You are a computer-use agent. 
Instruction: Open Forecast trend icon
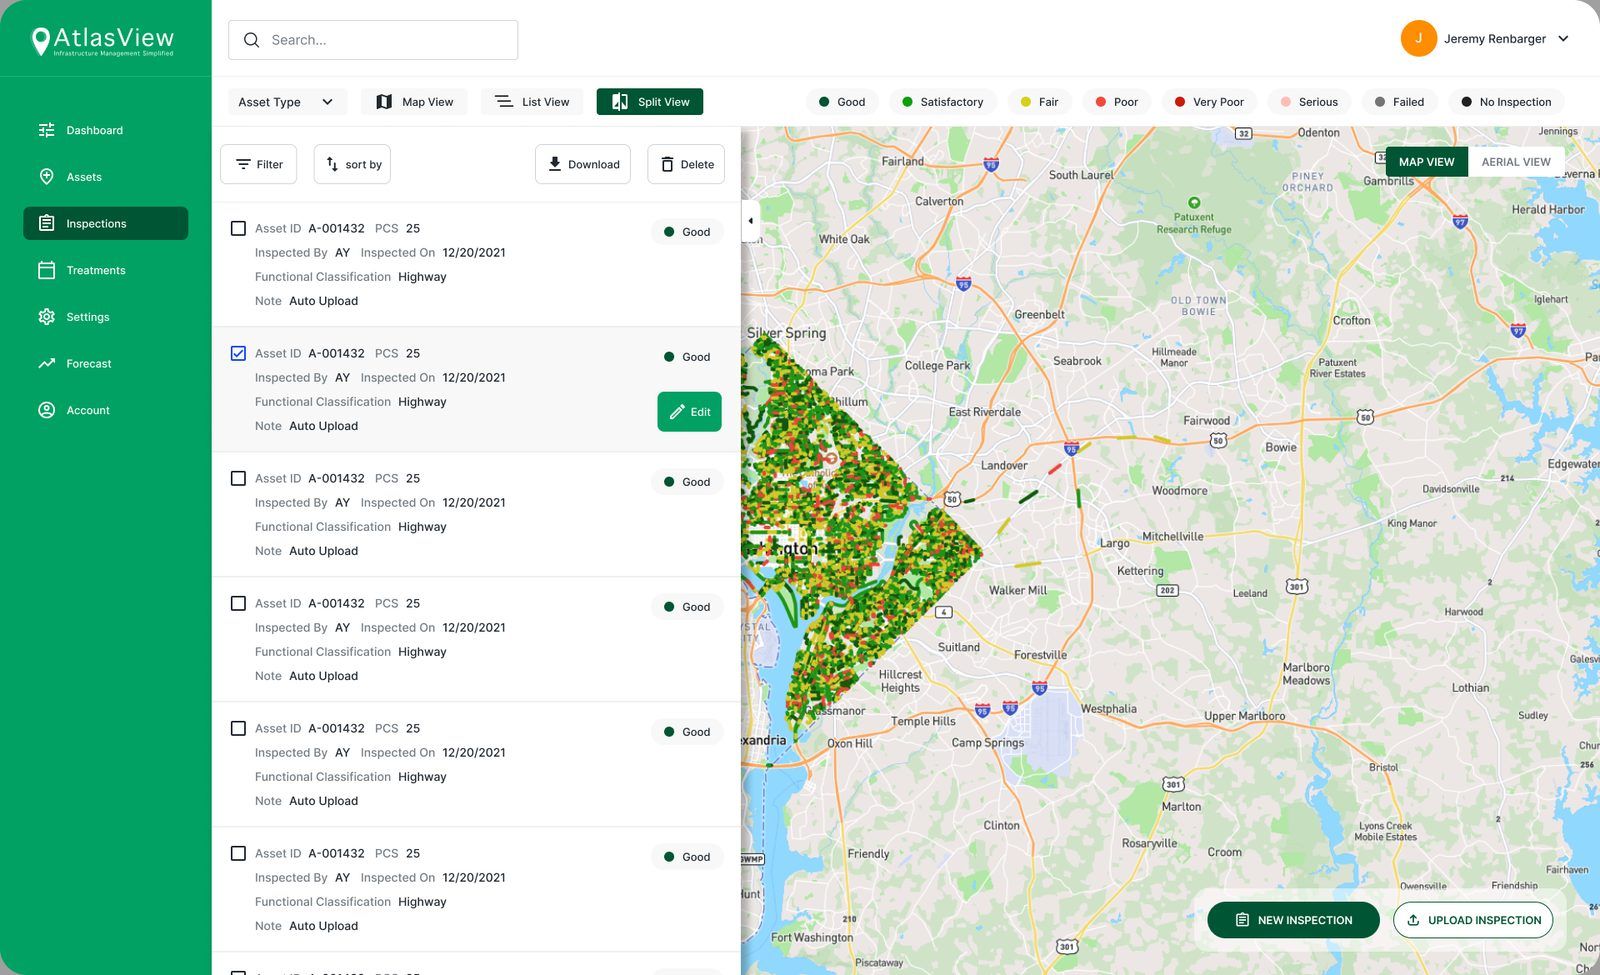(x=46, y=363)
